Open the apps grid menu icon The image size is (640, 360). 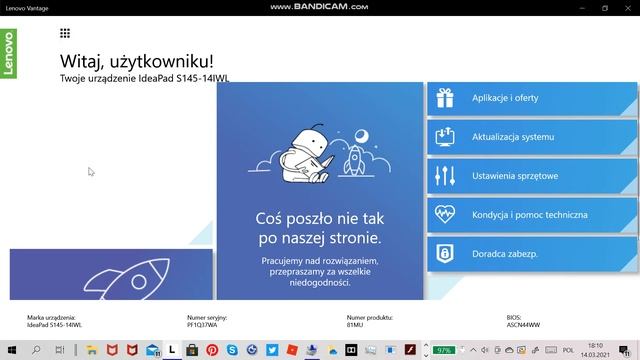click(x=65, y=33)
